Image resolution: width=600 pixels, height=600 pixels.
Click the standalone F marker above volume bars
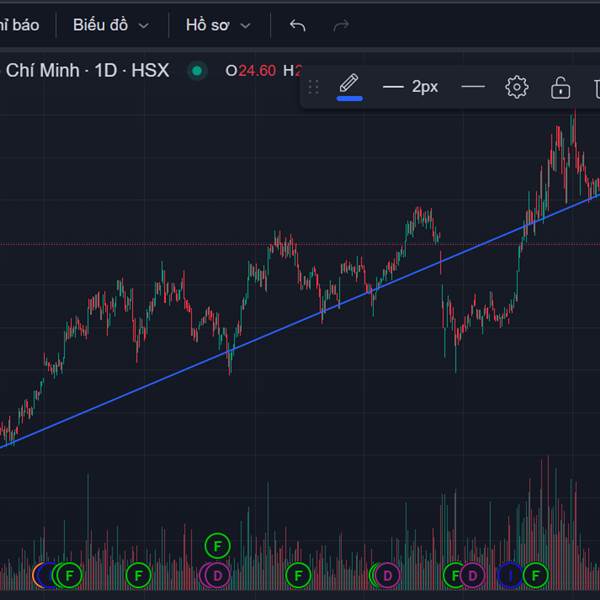(217, 546)
